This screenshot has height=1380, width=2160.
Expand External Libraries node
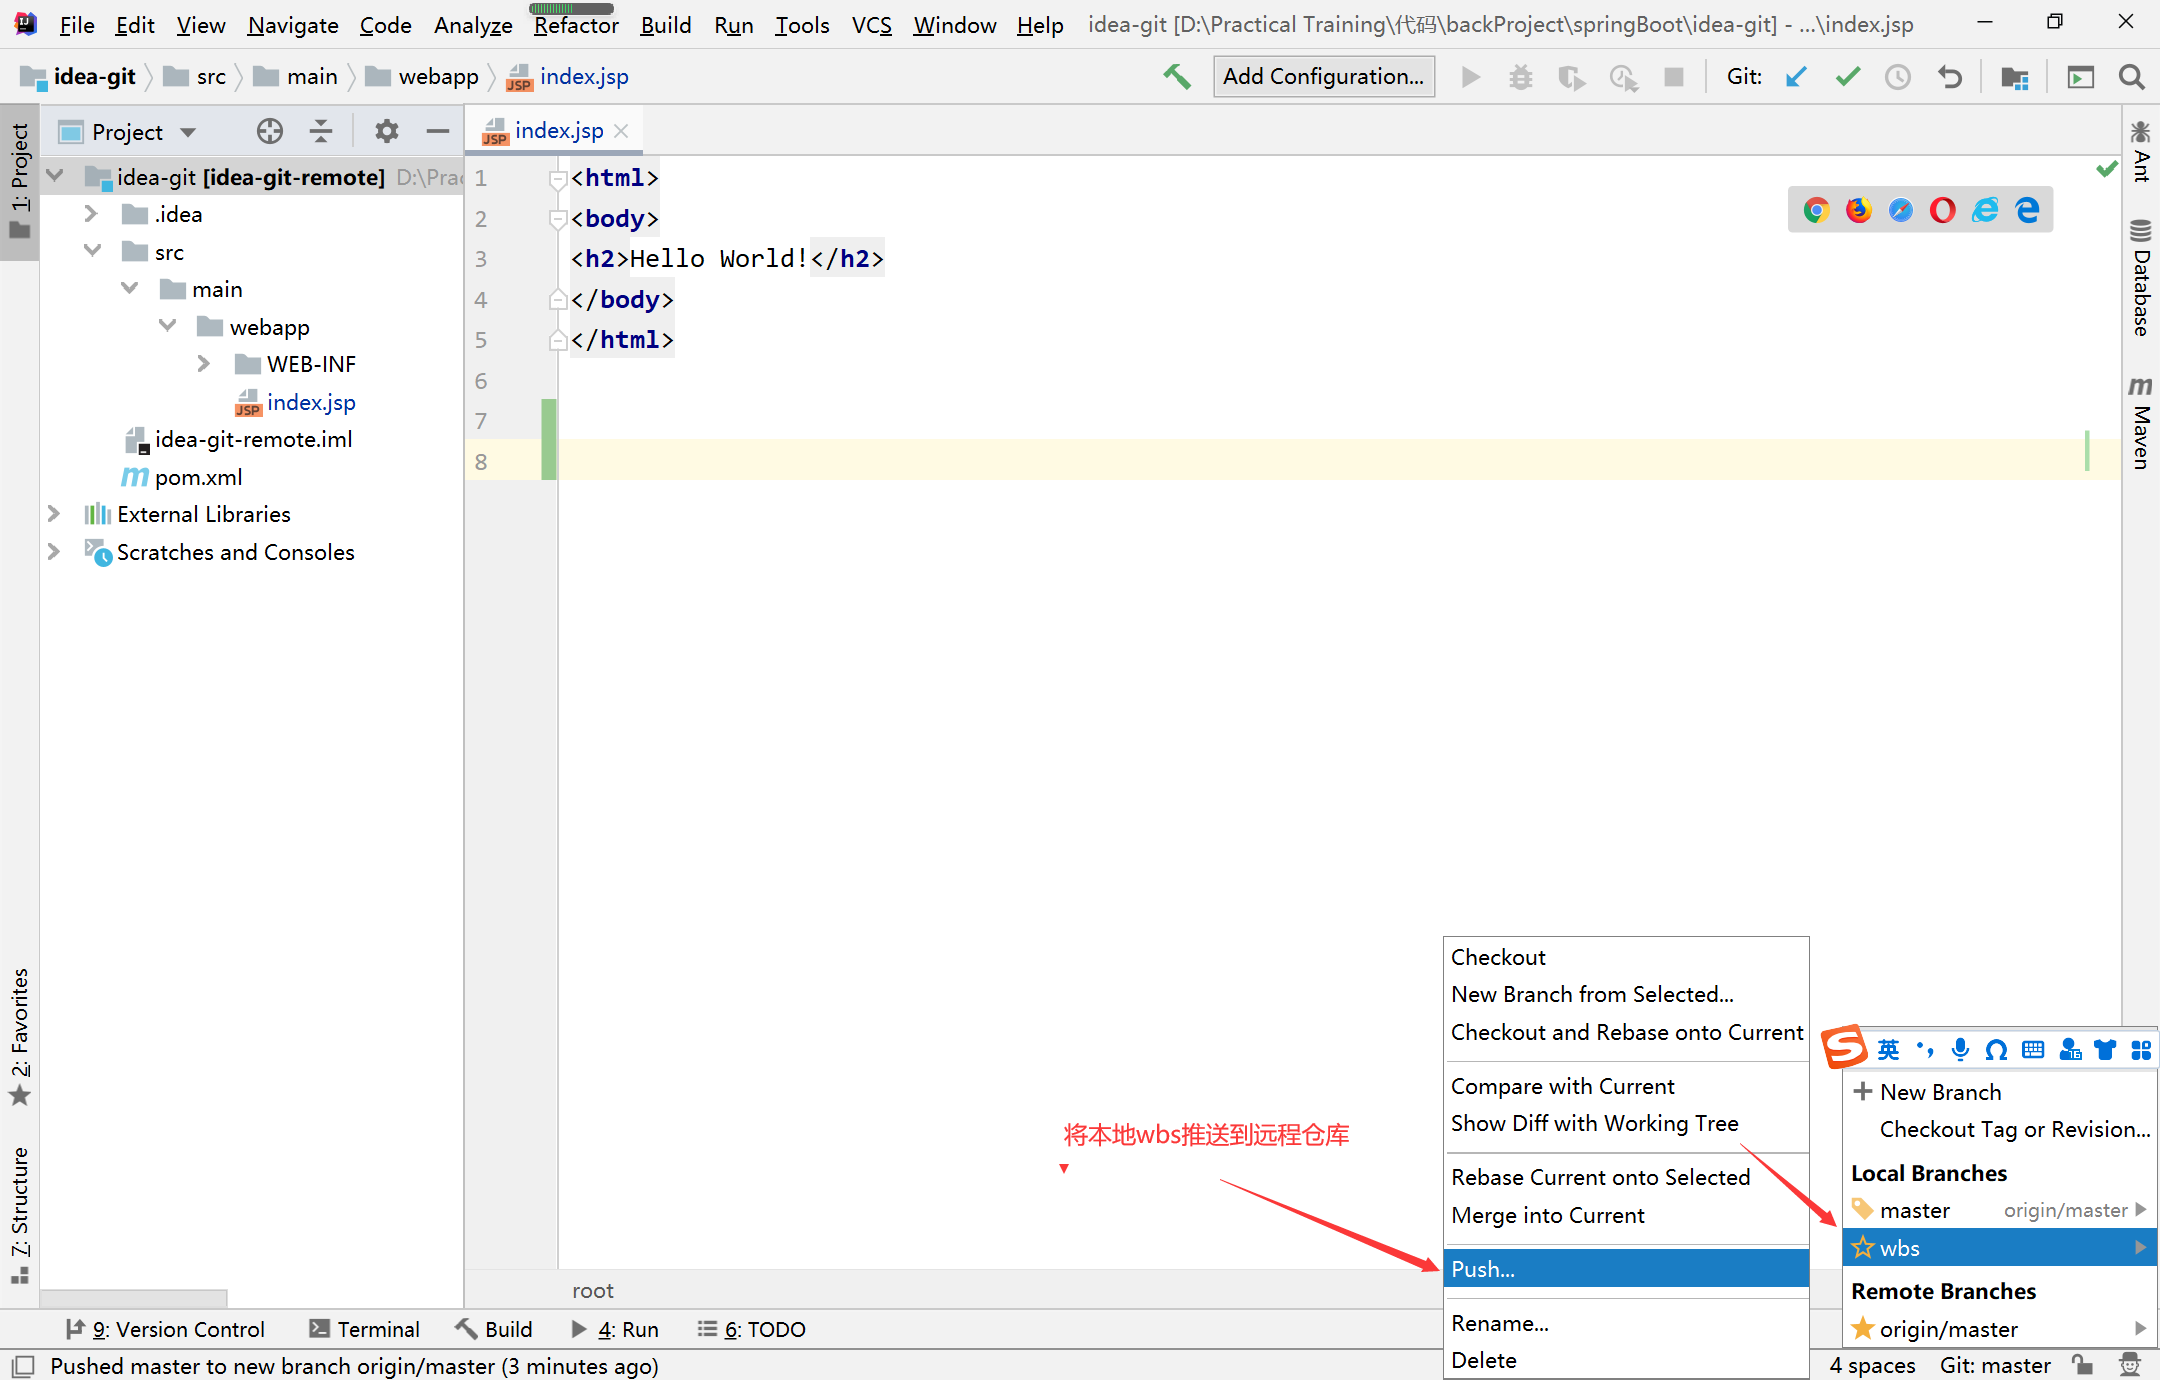54,514
